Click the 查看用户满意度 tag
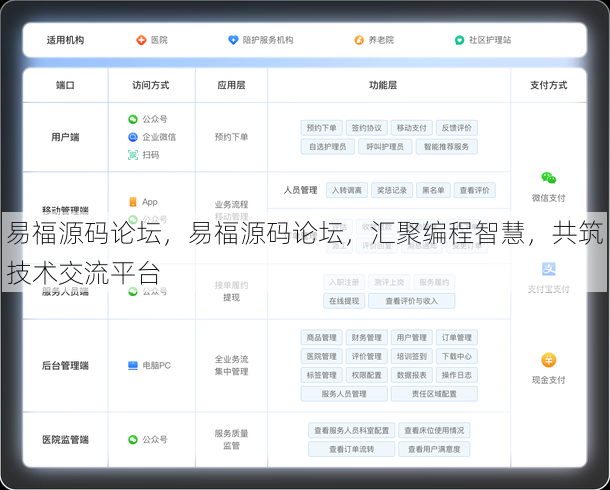Viewport: 610px width, 490px height. coord(434,449)
